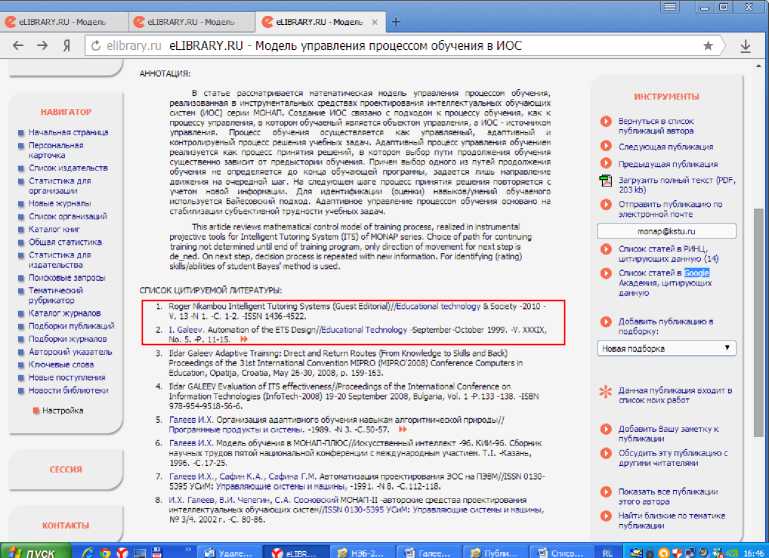Open the Настройка settings link

62,410
